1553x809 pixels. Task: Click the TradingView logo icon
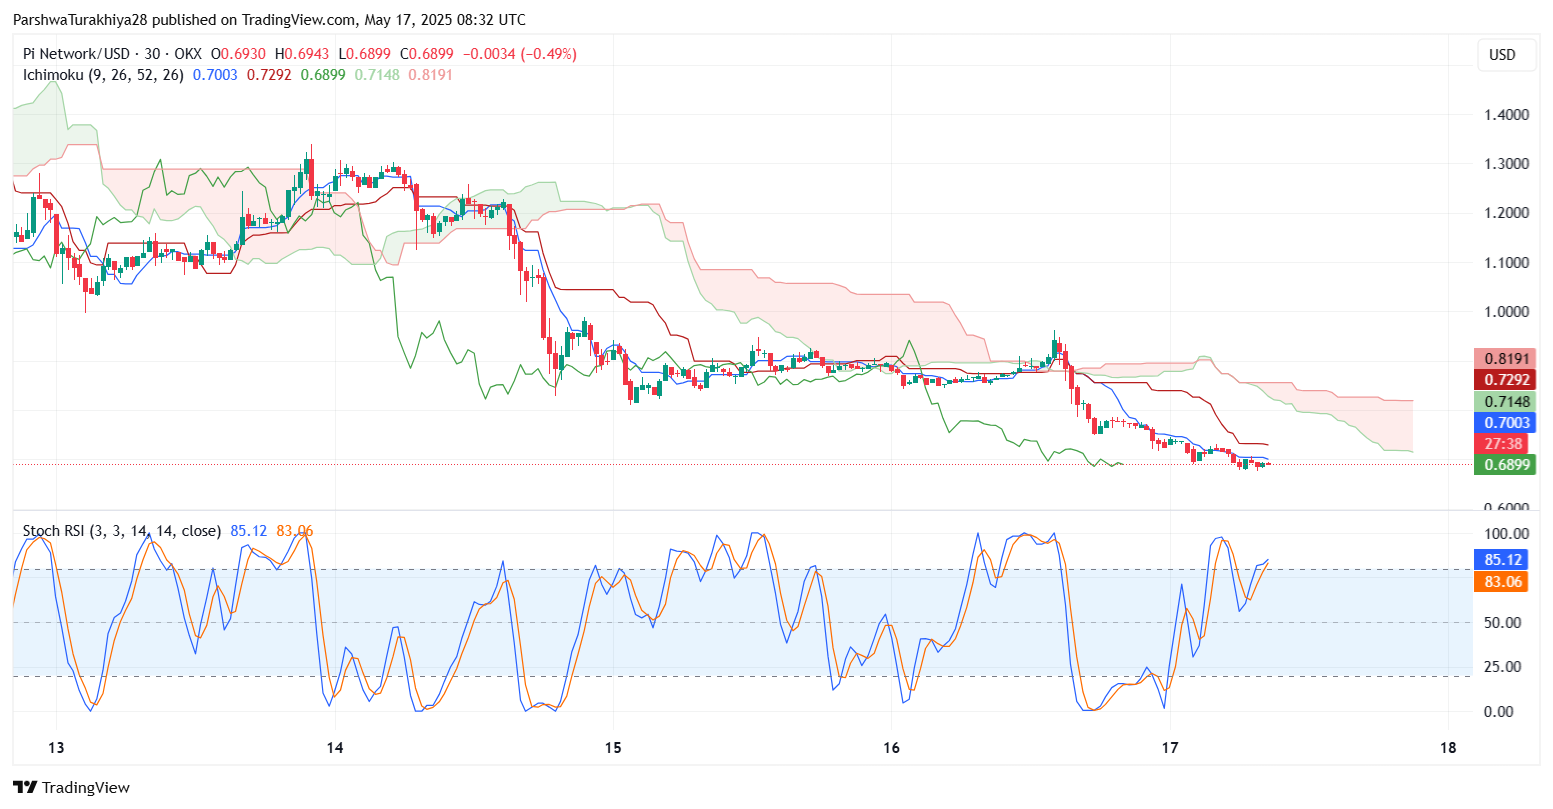point(25,787)
